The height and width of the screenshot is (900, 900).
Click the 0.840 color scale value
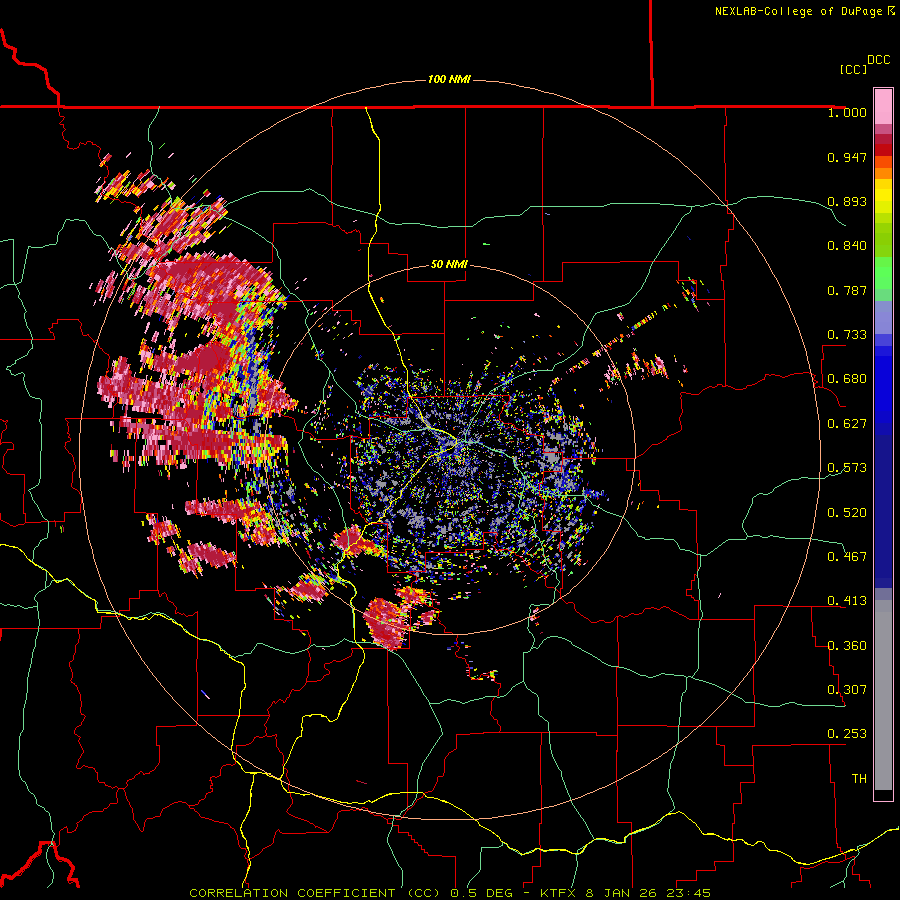(x=847, y=246)
